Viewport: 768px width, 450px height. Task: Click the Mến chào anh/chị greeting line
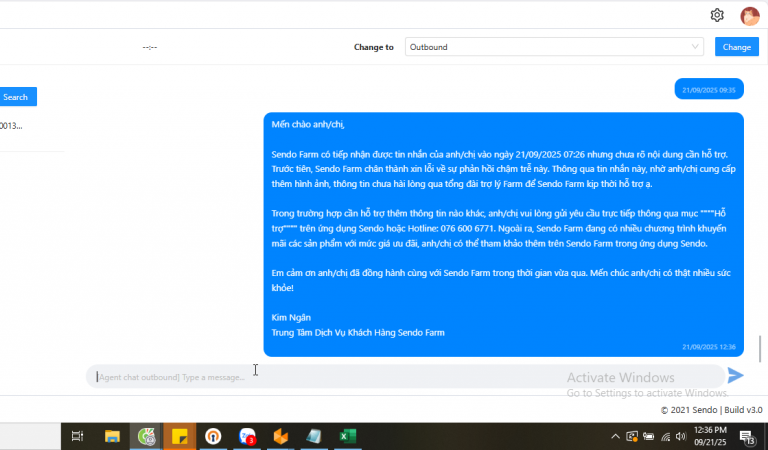pyautogui.click(x=308, y=124)
